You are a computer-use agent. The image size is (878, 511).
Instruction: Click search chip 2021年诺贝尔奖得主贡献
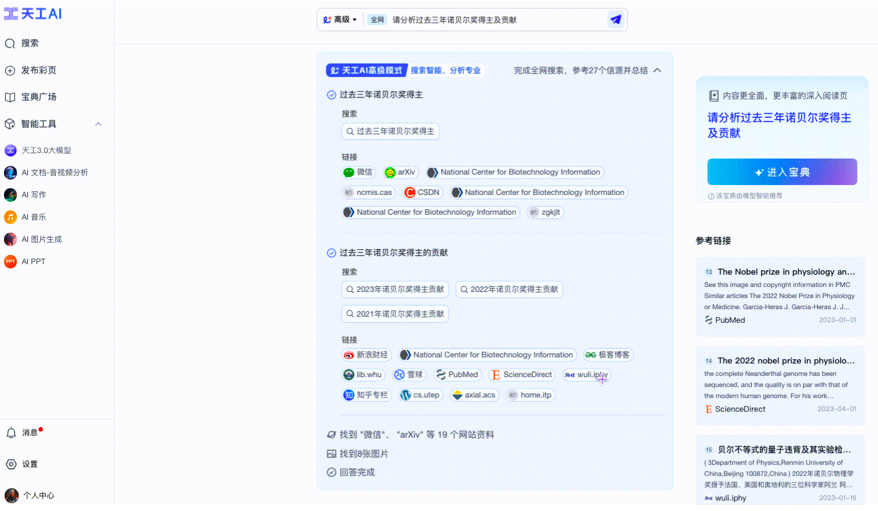point(395,313)
